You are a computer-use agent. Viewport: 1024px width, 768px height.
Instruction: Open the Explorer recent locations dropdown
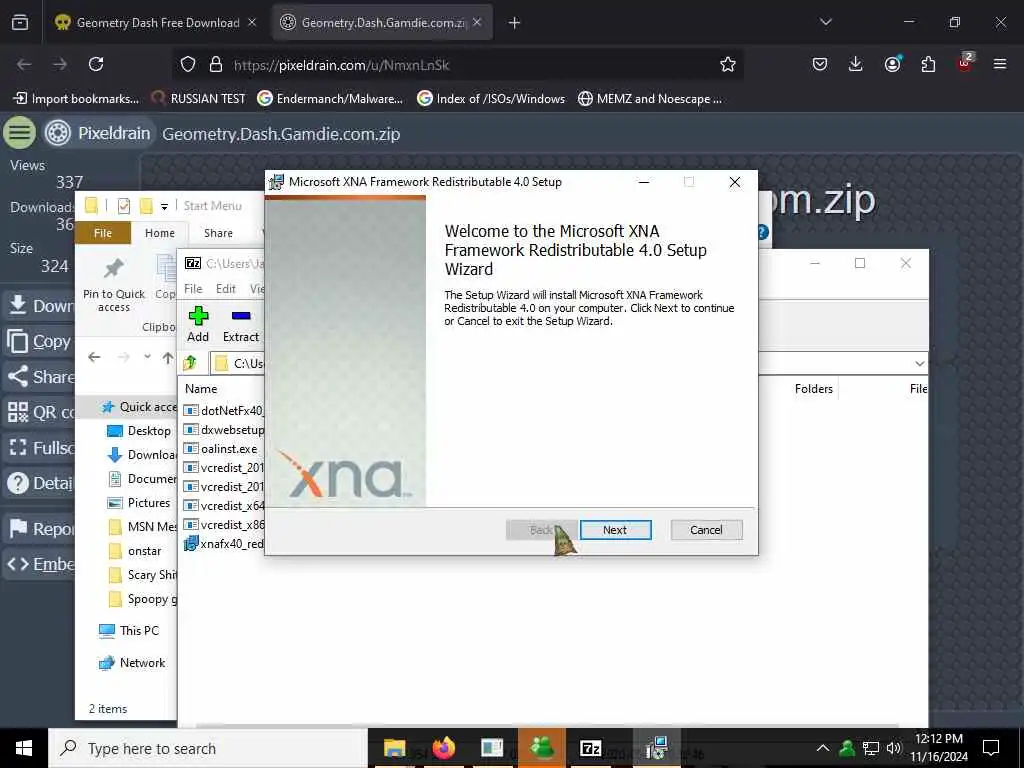(x=148, y=357)
